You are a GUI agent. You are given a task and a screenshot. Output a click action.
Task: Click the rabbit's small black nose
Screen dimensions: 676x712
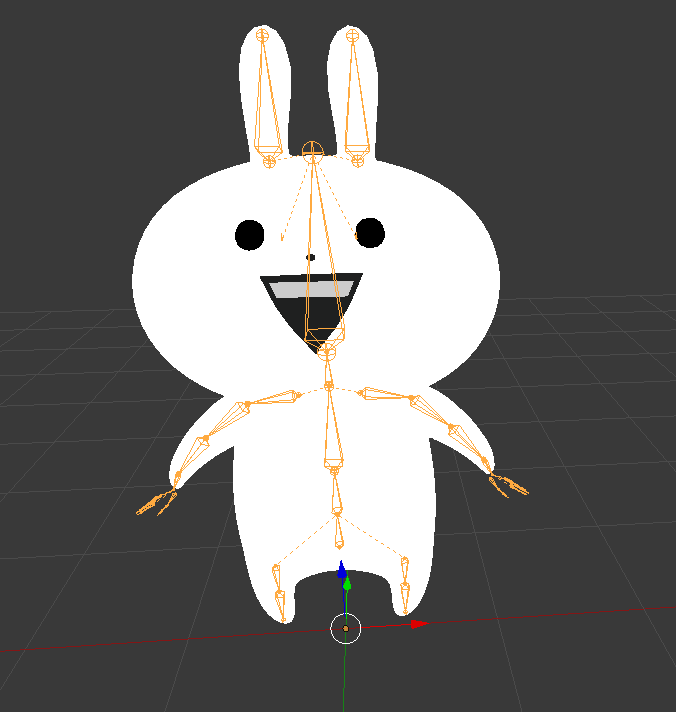pyautogui.click(x=311, y=257)
